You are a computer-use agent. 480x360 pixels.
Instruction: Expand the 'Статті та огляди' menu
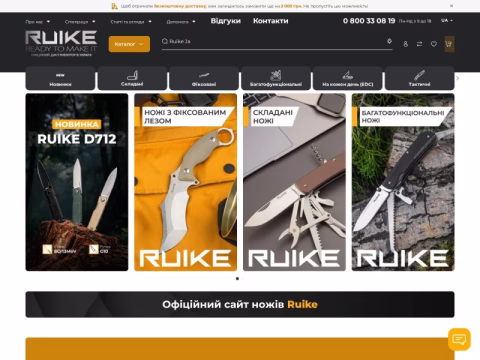[x=131, y=22]
